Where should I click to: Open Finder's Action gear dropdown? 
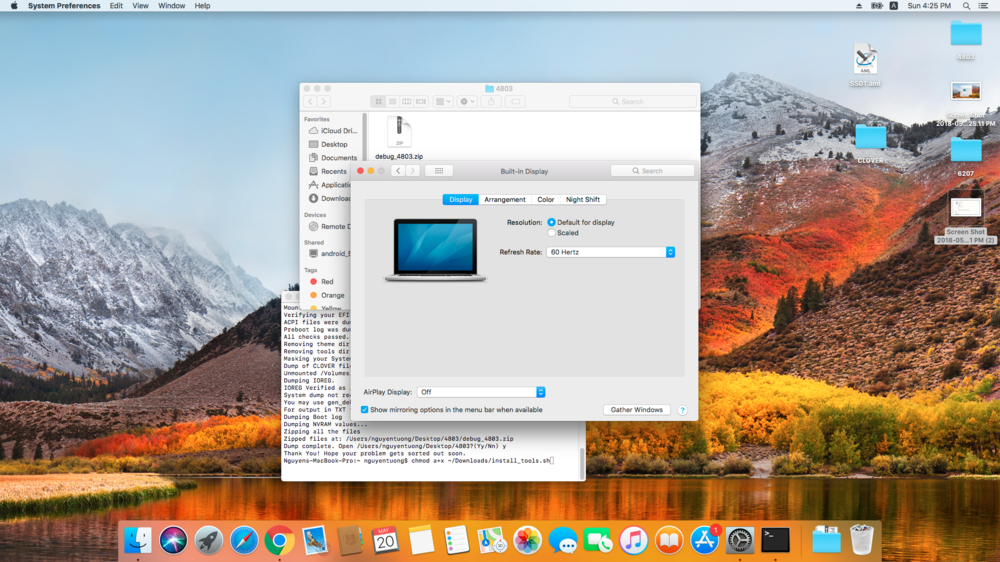click(467, 102)
